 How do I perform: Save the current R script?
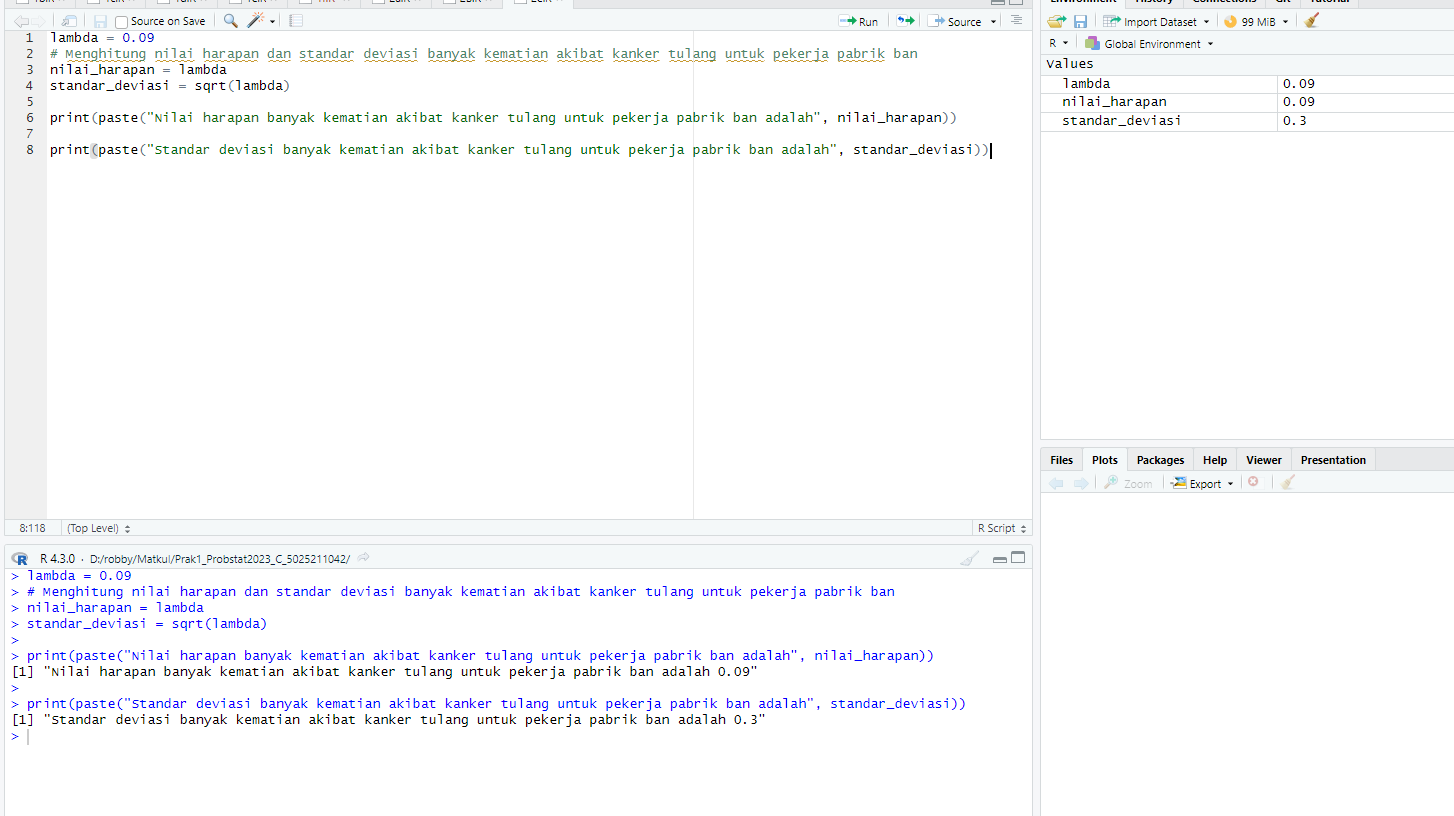(x=100, y=21)
